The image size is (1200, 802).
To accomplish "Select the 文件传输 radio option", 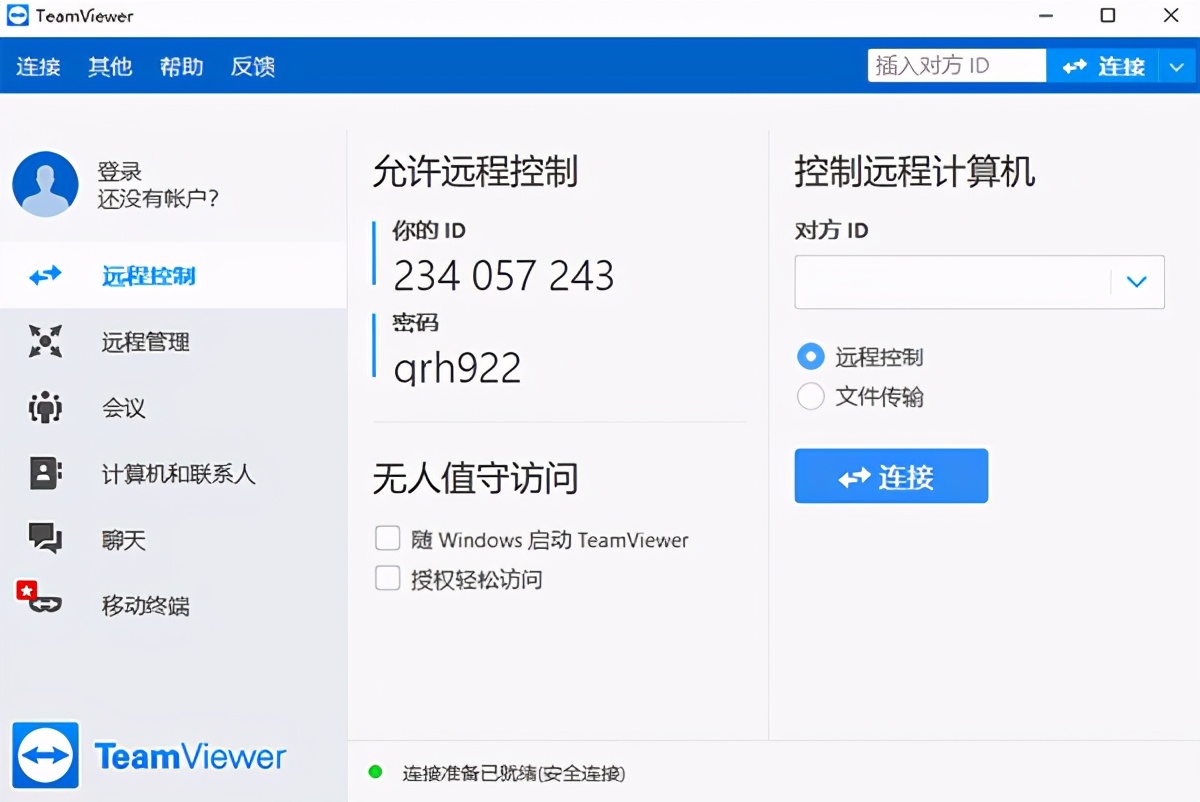I will pos(810,396).
